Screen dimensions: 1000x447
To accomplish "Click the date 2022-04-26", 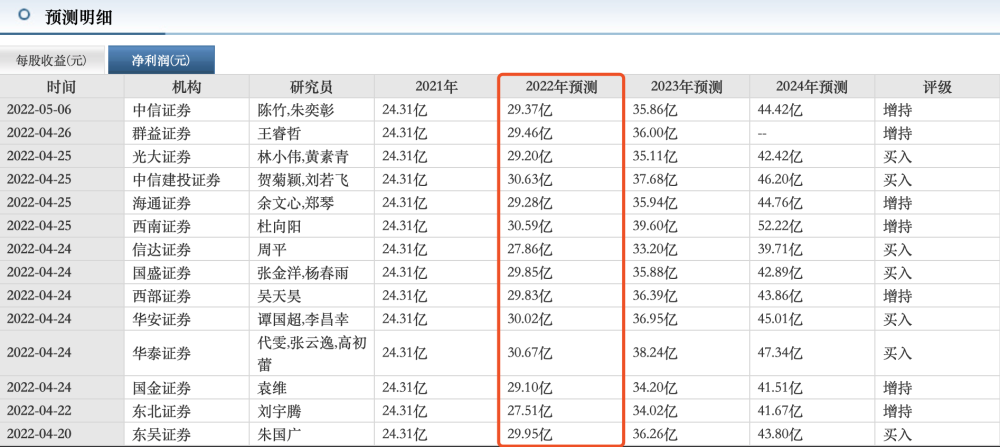I will pos(39,133).
